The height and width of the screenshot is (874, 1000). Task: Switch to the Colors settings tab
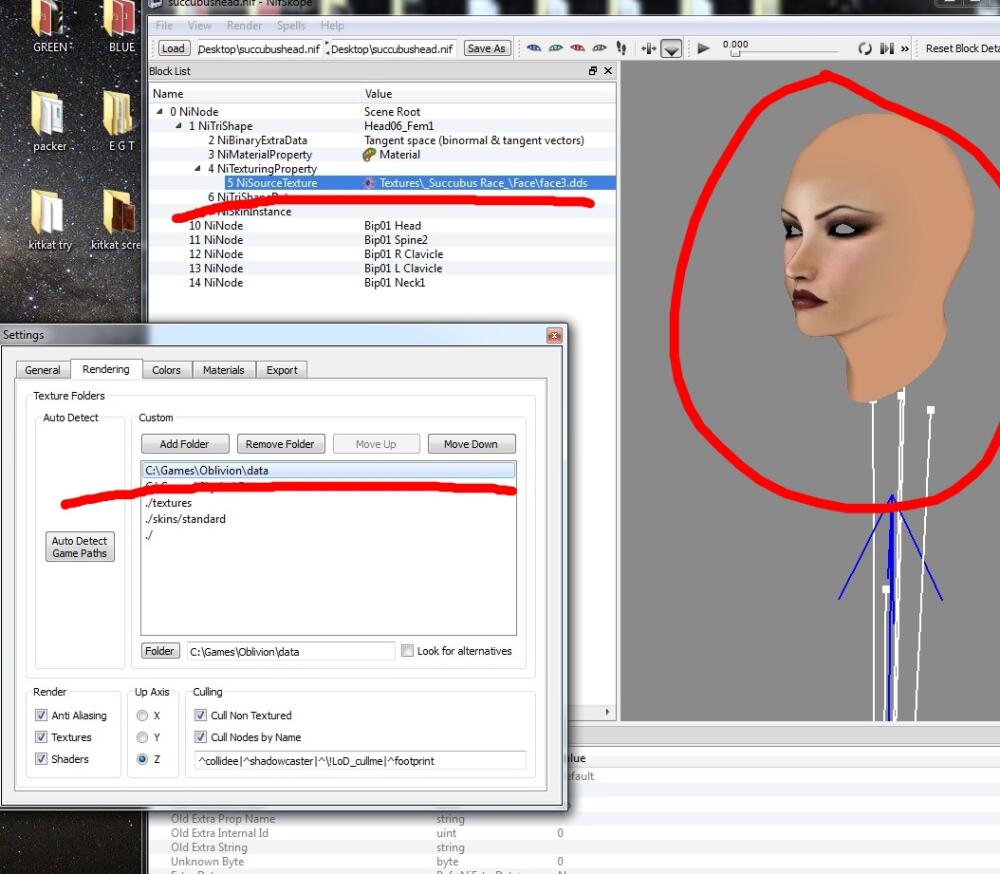point(166,370)
